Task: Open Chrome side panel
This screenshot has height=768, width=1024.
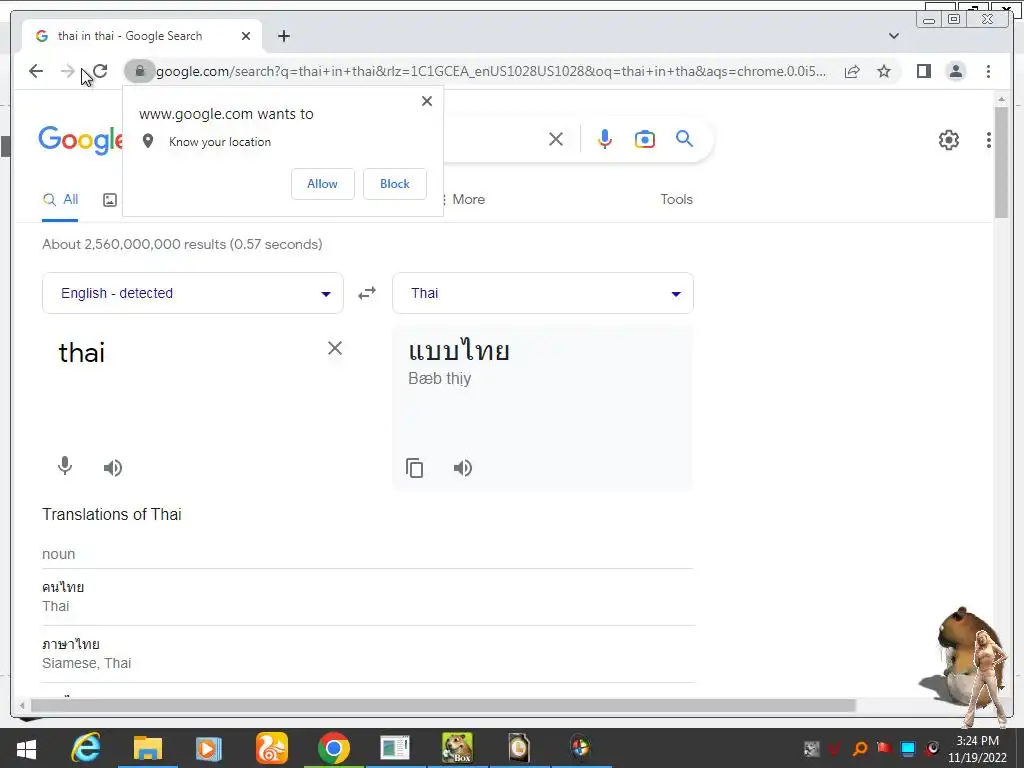Action: [x=923, y=71]
